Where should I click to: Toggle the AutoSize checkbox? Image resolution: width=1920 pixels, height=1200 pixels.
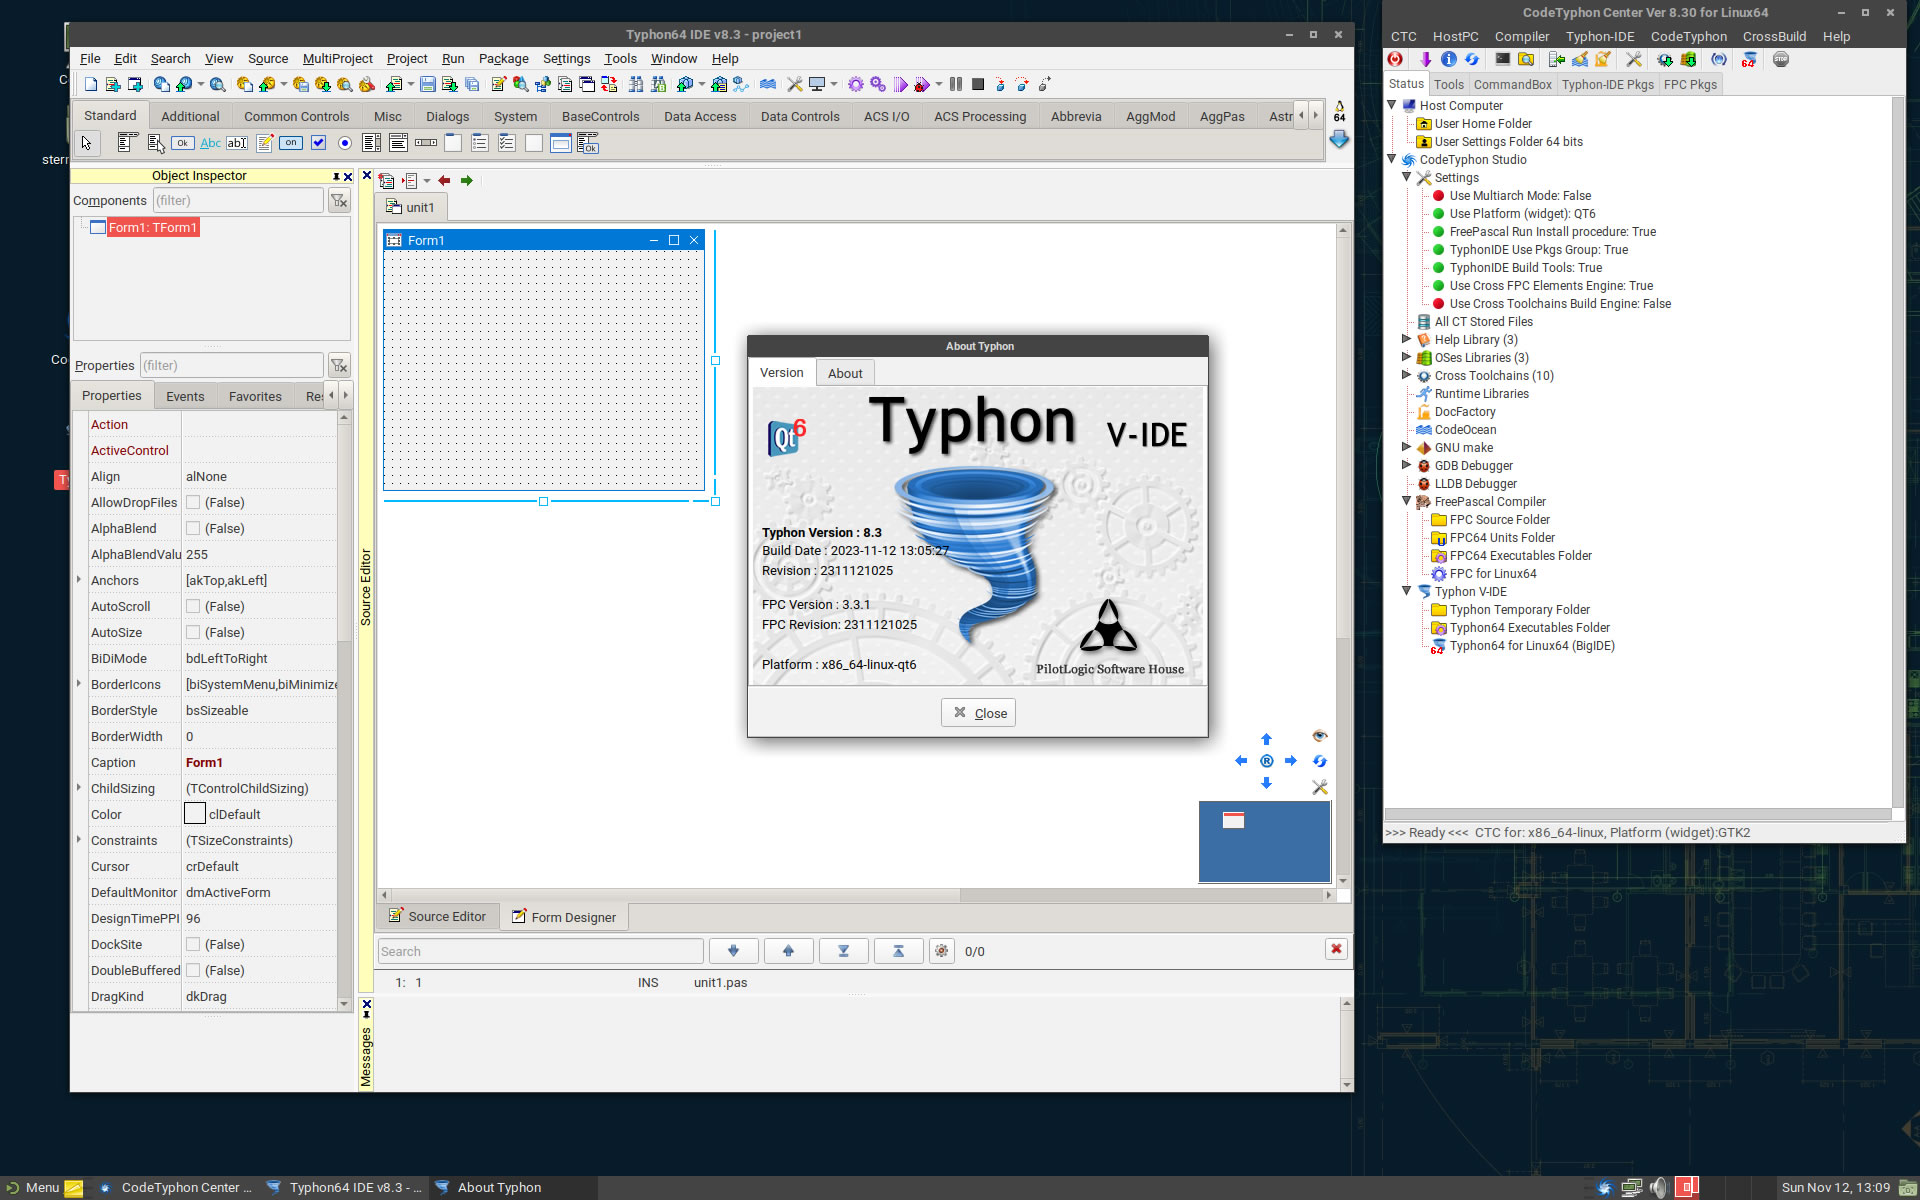(x=193, y=633)
